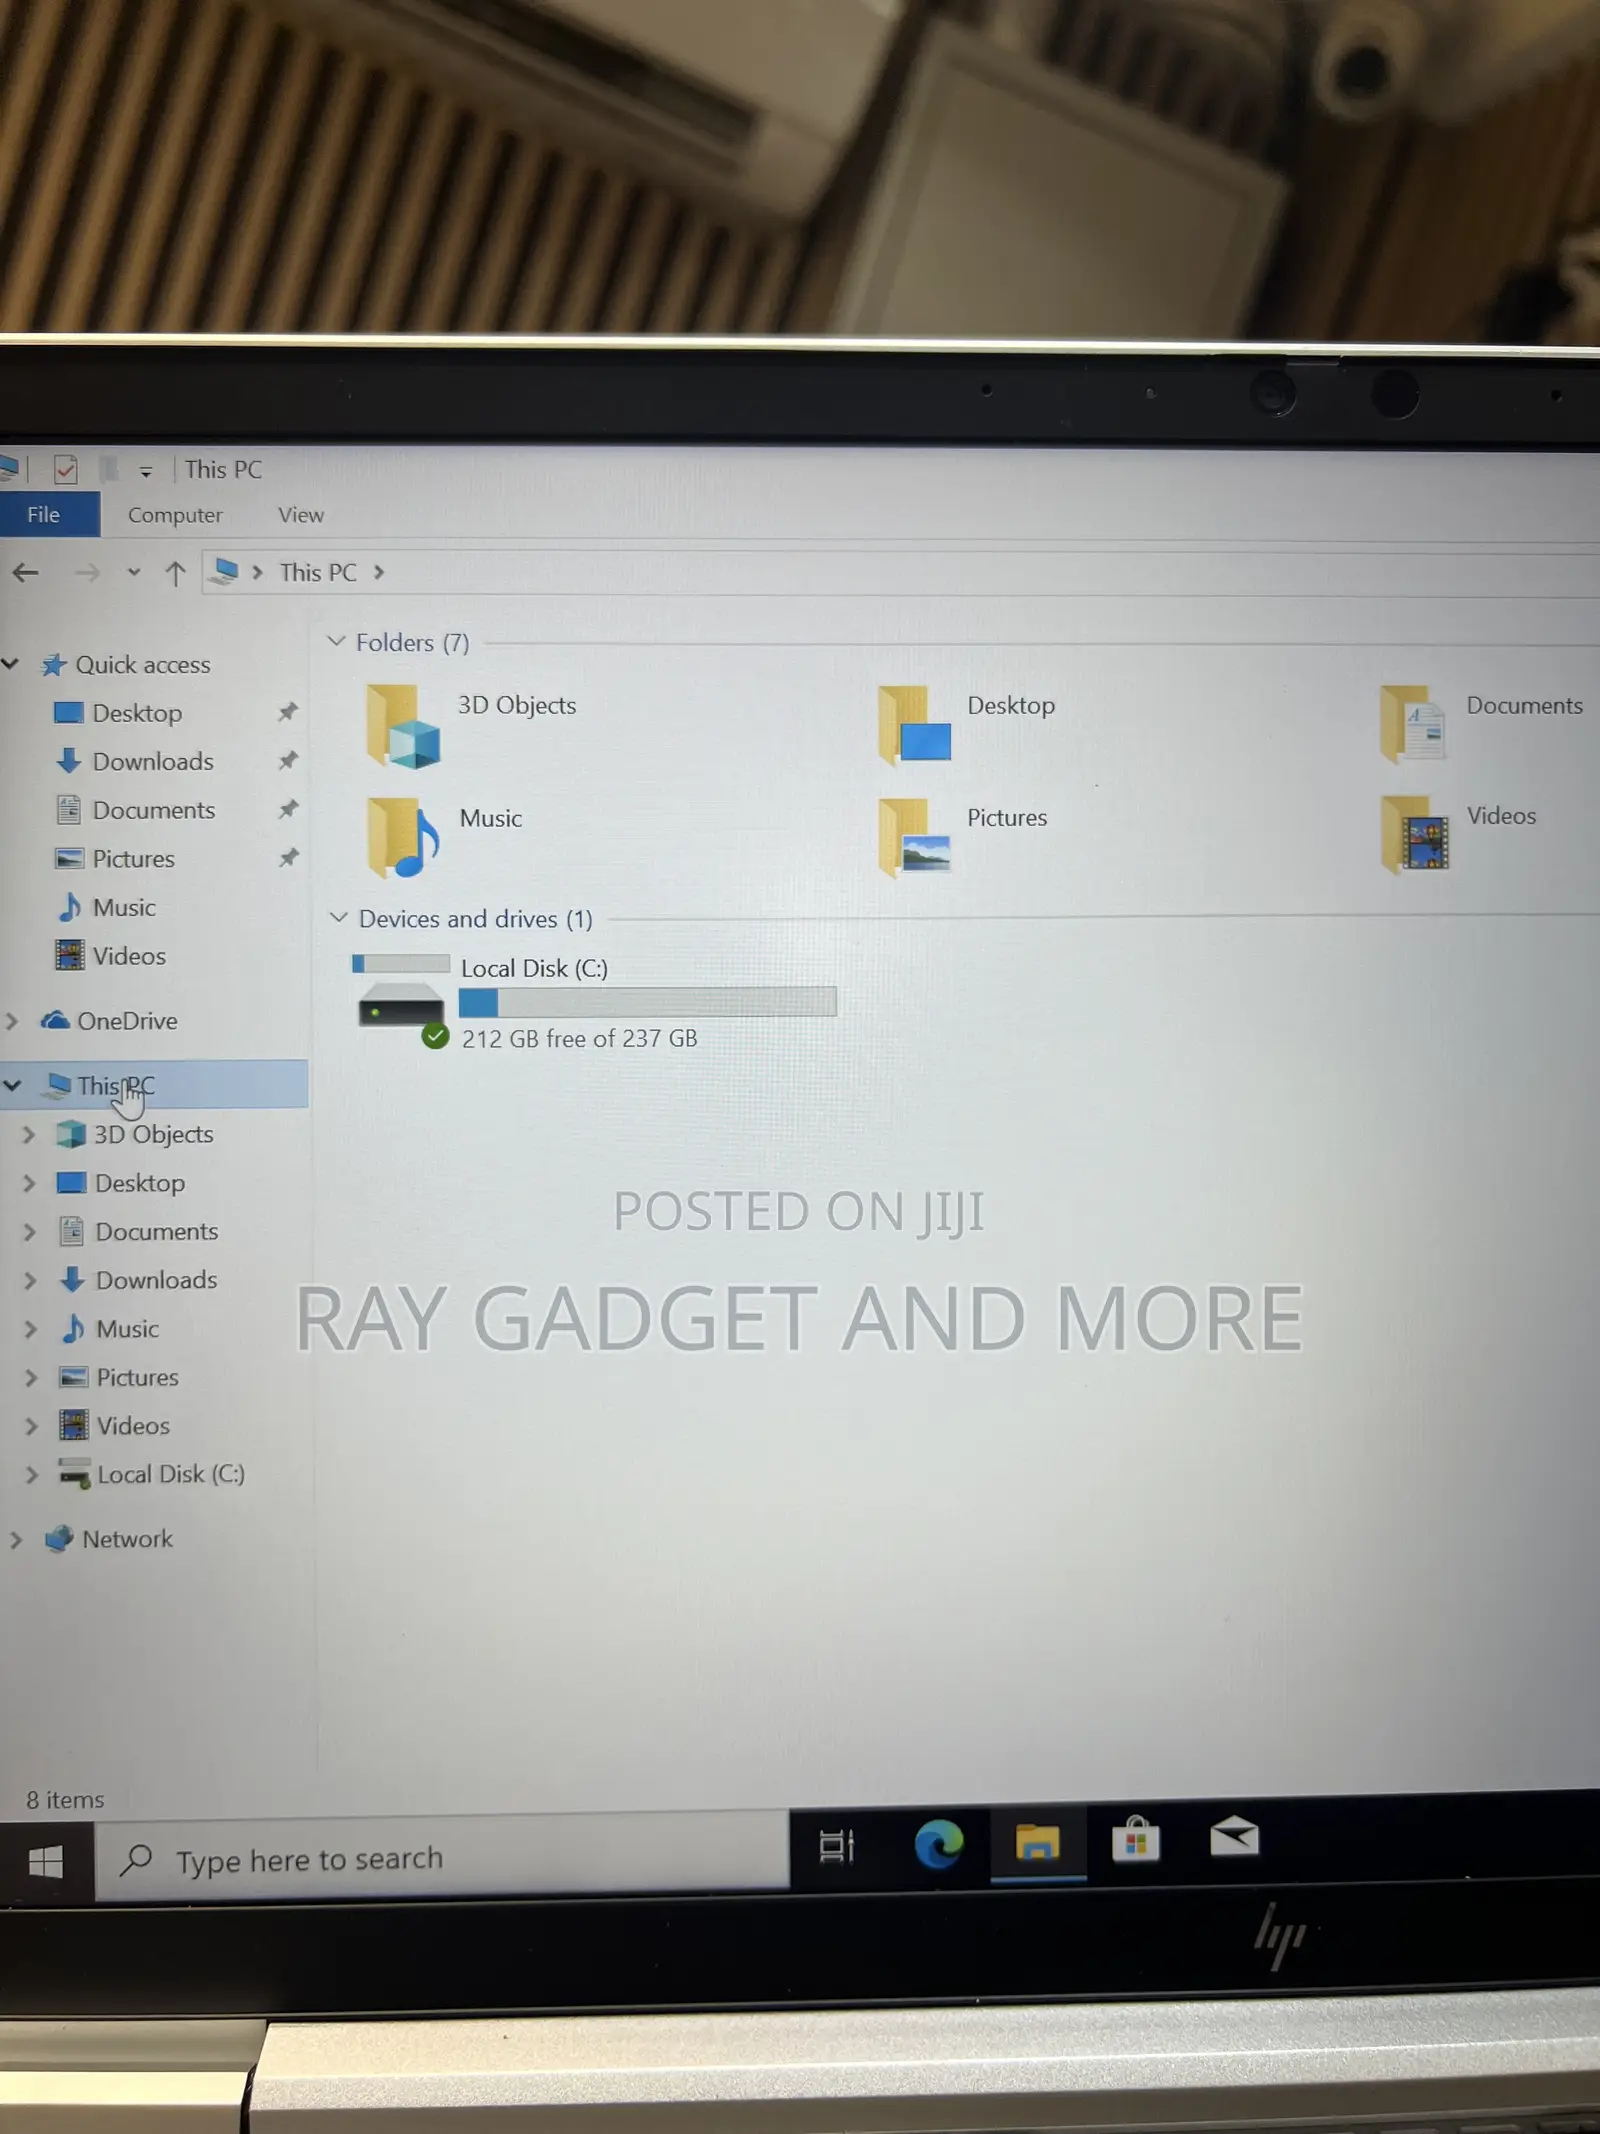The height and width of the screenshot is (2134, 1600).
Task: Collapse the This PC tree node
Action: 12,1085
